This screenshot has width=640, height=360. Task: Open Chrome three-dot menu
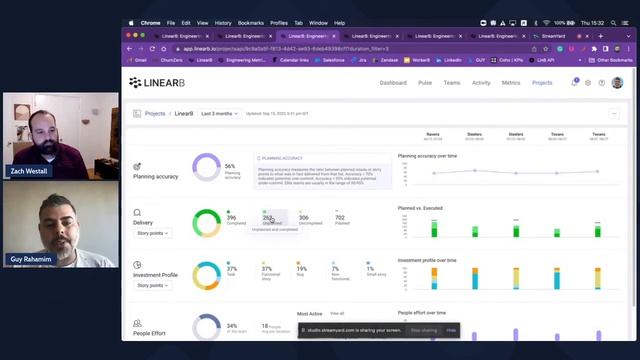click(629, 49)
